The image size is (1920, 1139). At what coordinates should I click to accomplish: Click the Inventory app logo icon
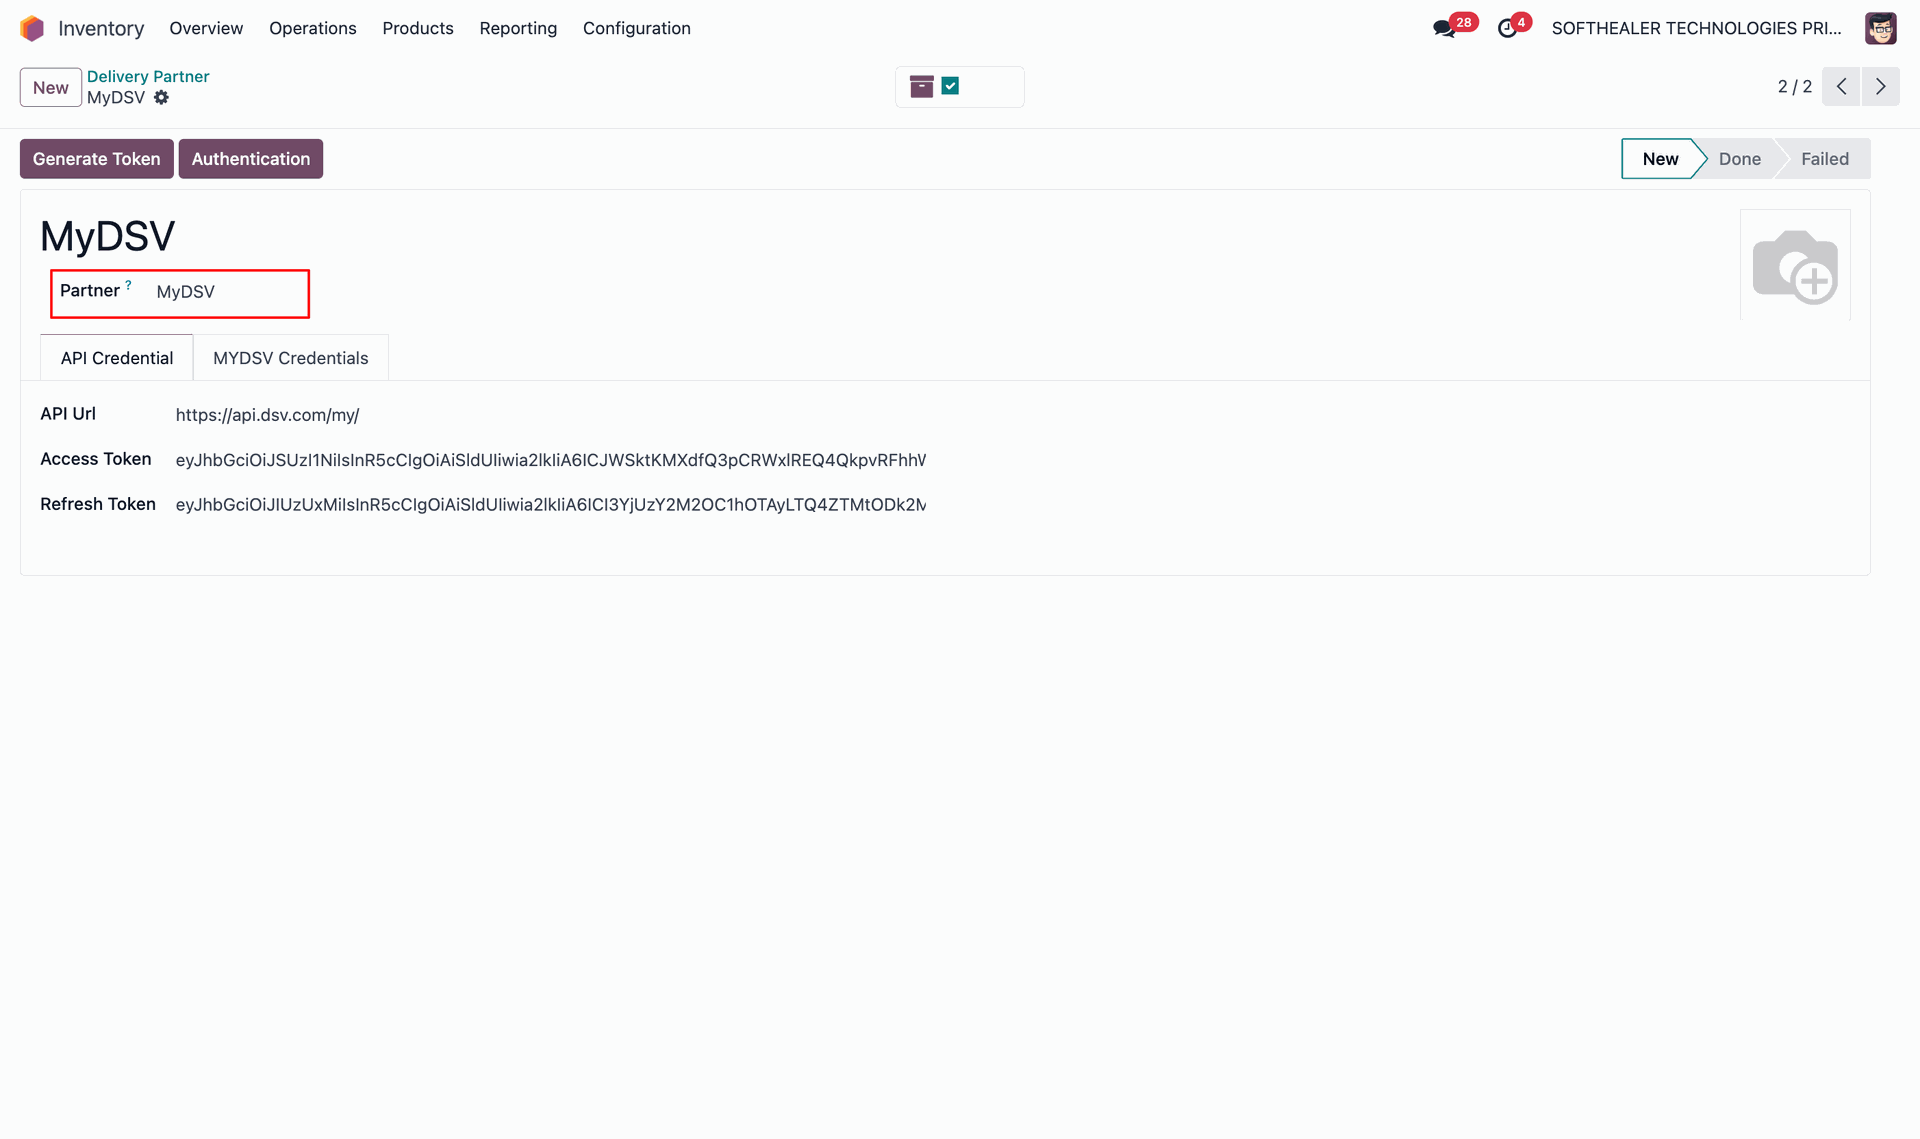[x=32, y=28]
